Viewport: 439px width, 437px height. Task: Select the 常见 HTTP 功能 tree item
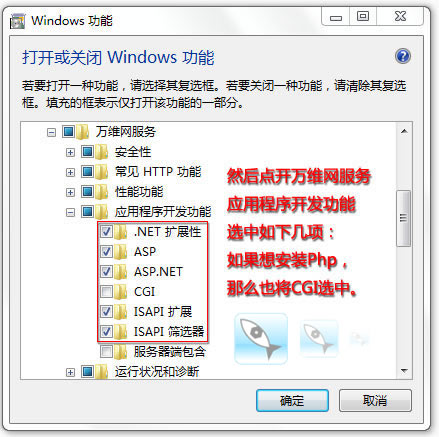tap(158, 172)
